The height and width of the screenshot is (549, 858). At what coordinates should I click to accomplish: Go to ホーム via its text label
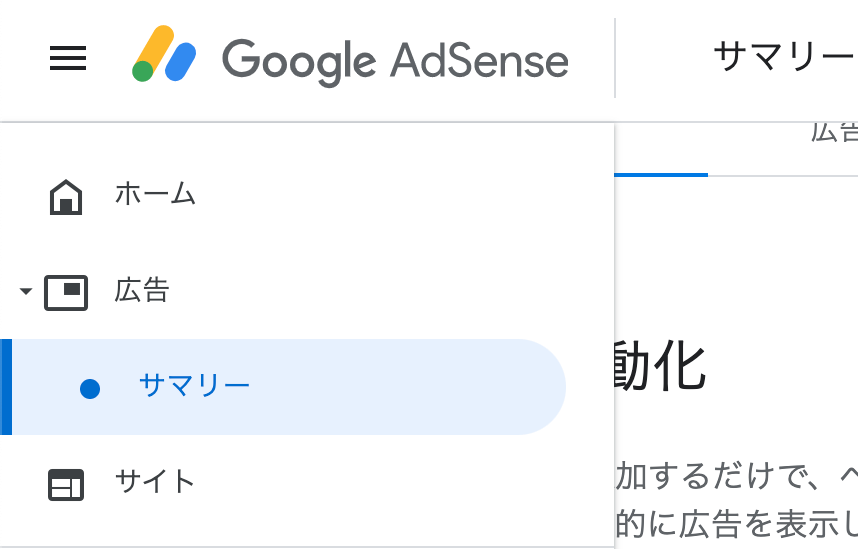[155, 194]
